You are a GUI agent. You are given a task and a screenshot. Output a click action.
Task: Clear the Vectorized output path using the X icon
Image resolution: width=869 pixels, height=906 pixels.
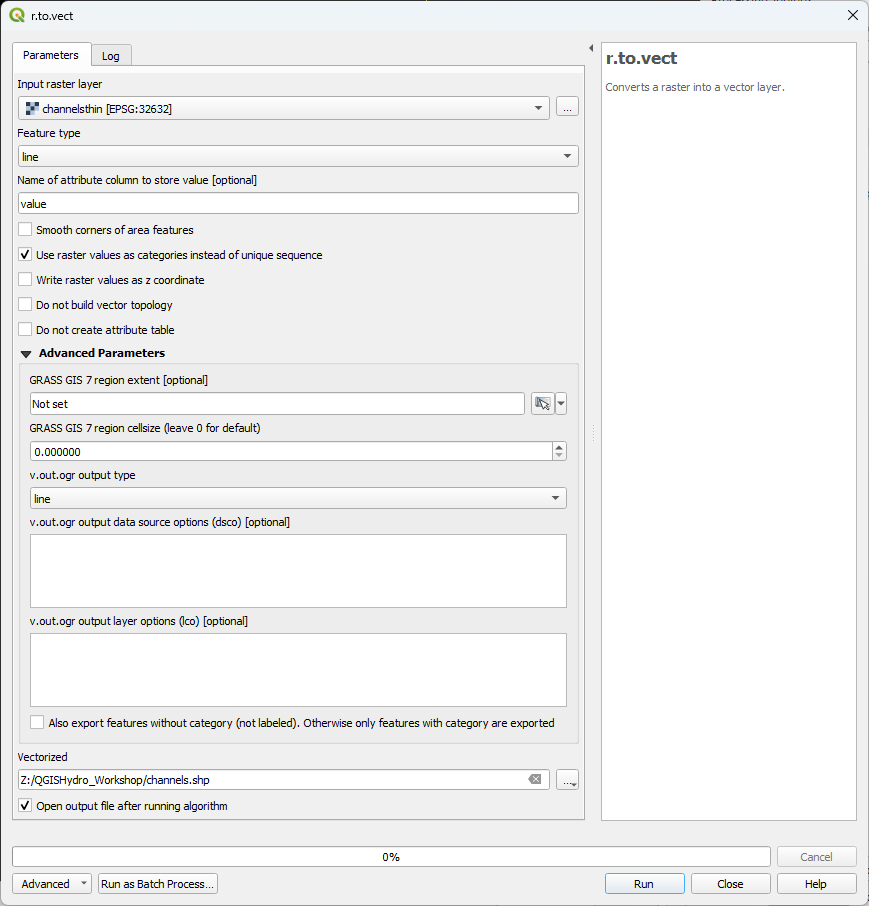click(x=535, y=779)
